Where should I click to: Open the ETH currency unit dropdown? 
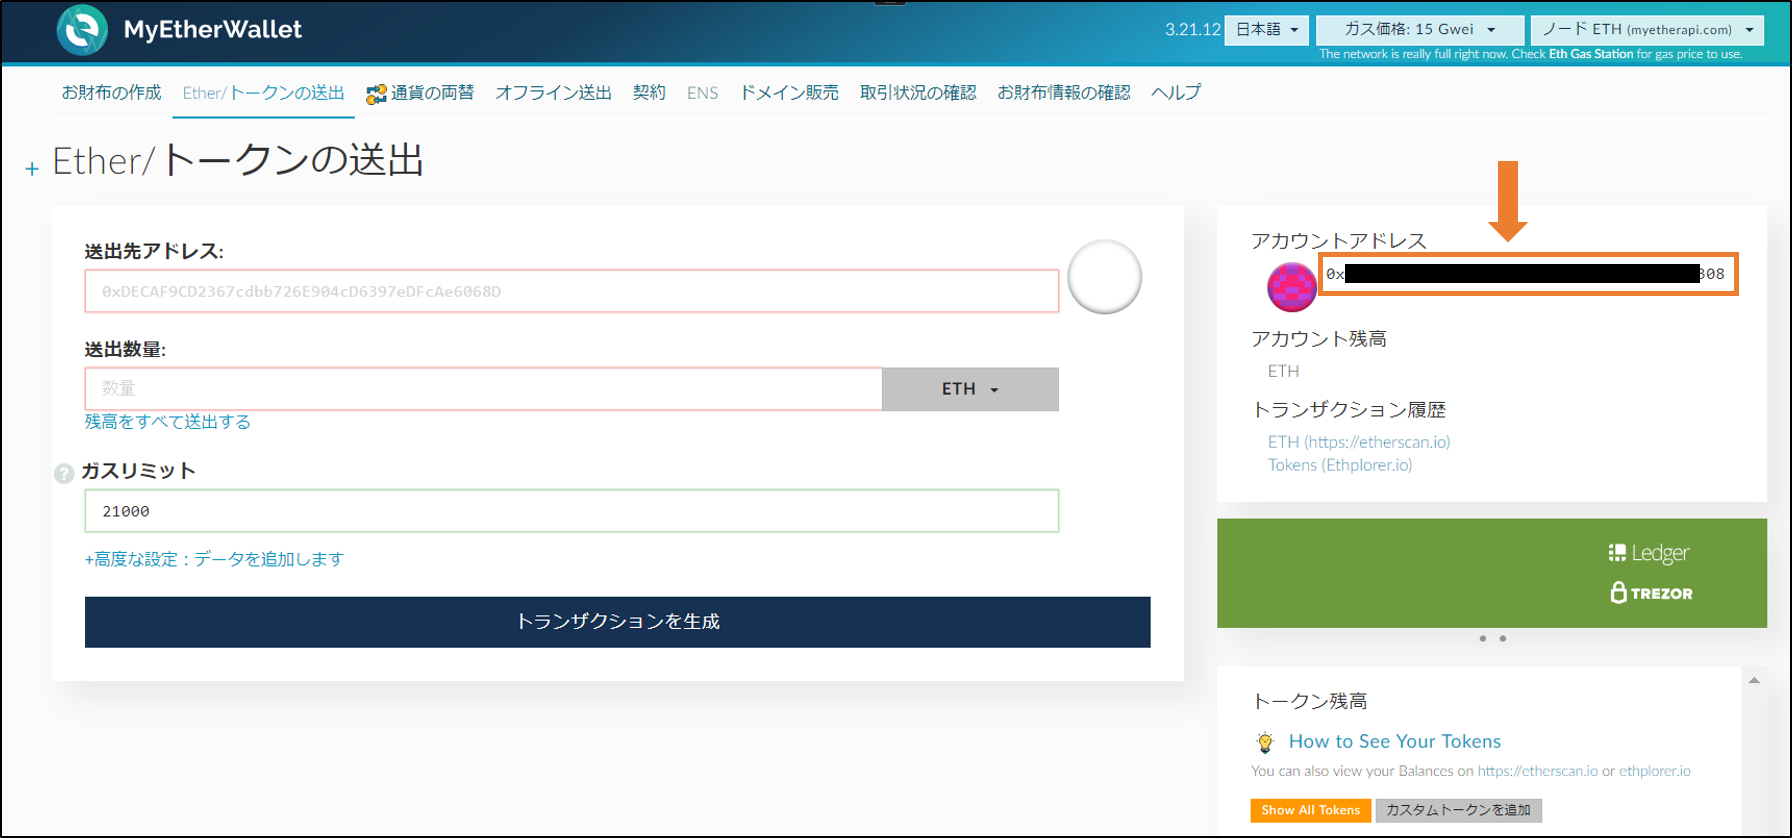click(x=970, y=389)
